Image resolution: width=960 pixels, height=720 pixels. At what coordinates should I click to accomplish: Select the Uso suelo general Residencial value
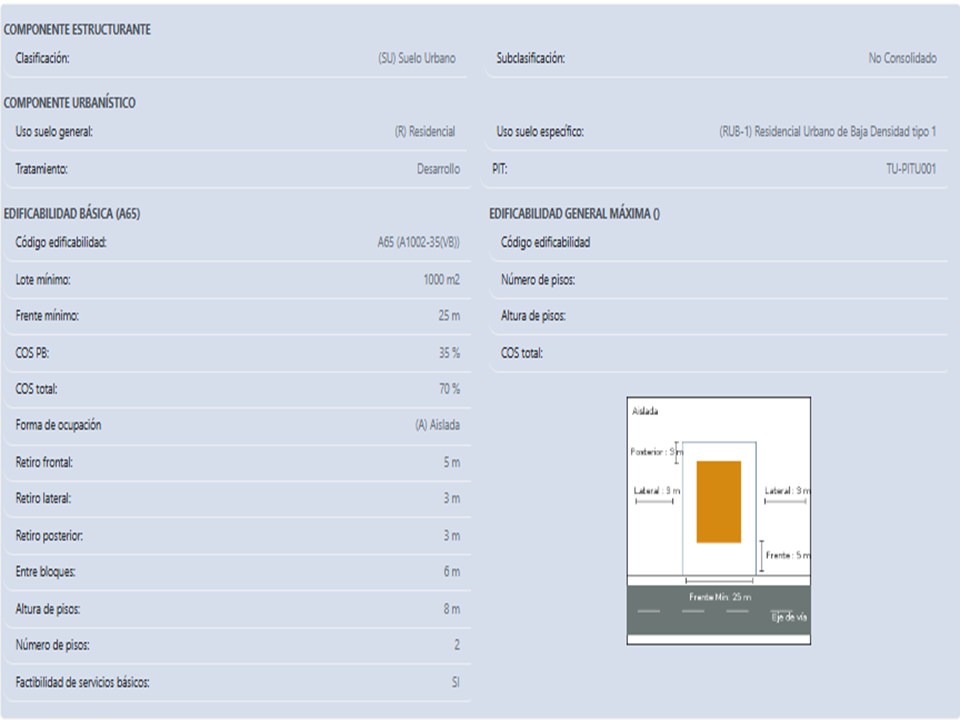tap(425, 132)
